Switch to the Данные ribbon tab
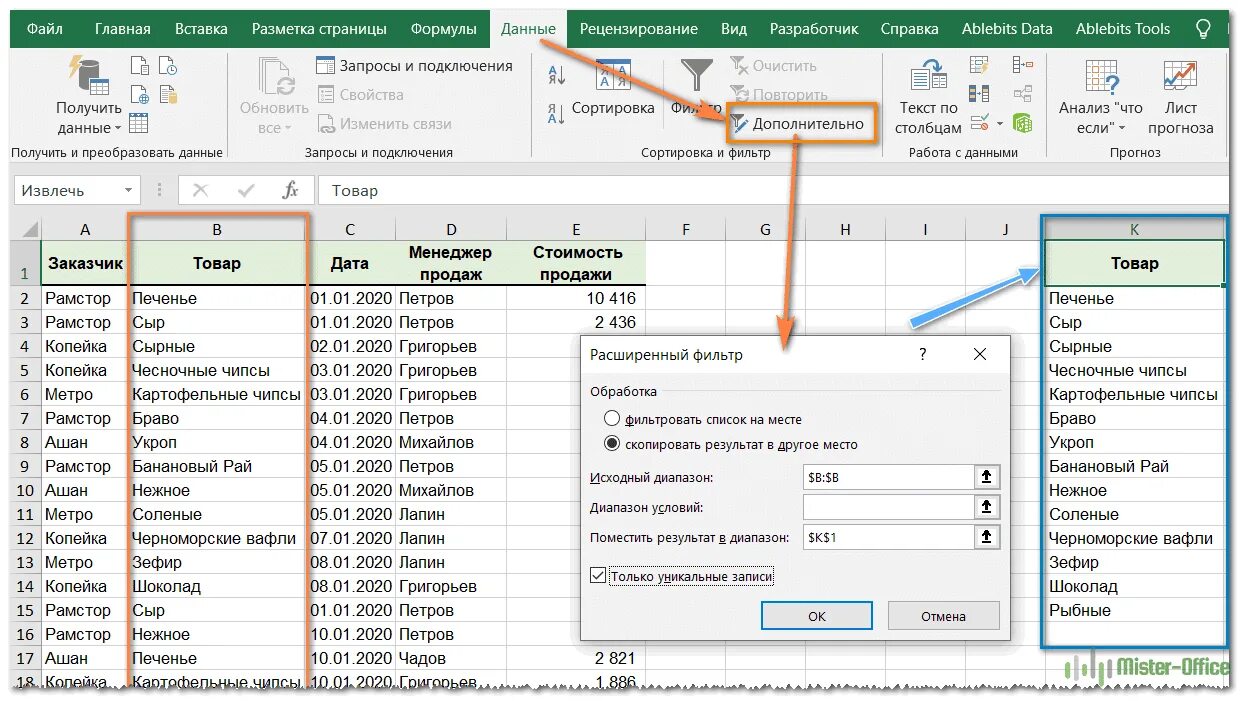Image resolution: width=1240 pixels, height=706 pixels. [528, 29]
